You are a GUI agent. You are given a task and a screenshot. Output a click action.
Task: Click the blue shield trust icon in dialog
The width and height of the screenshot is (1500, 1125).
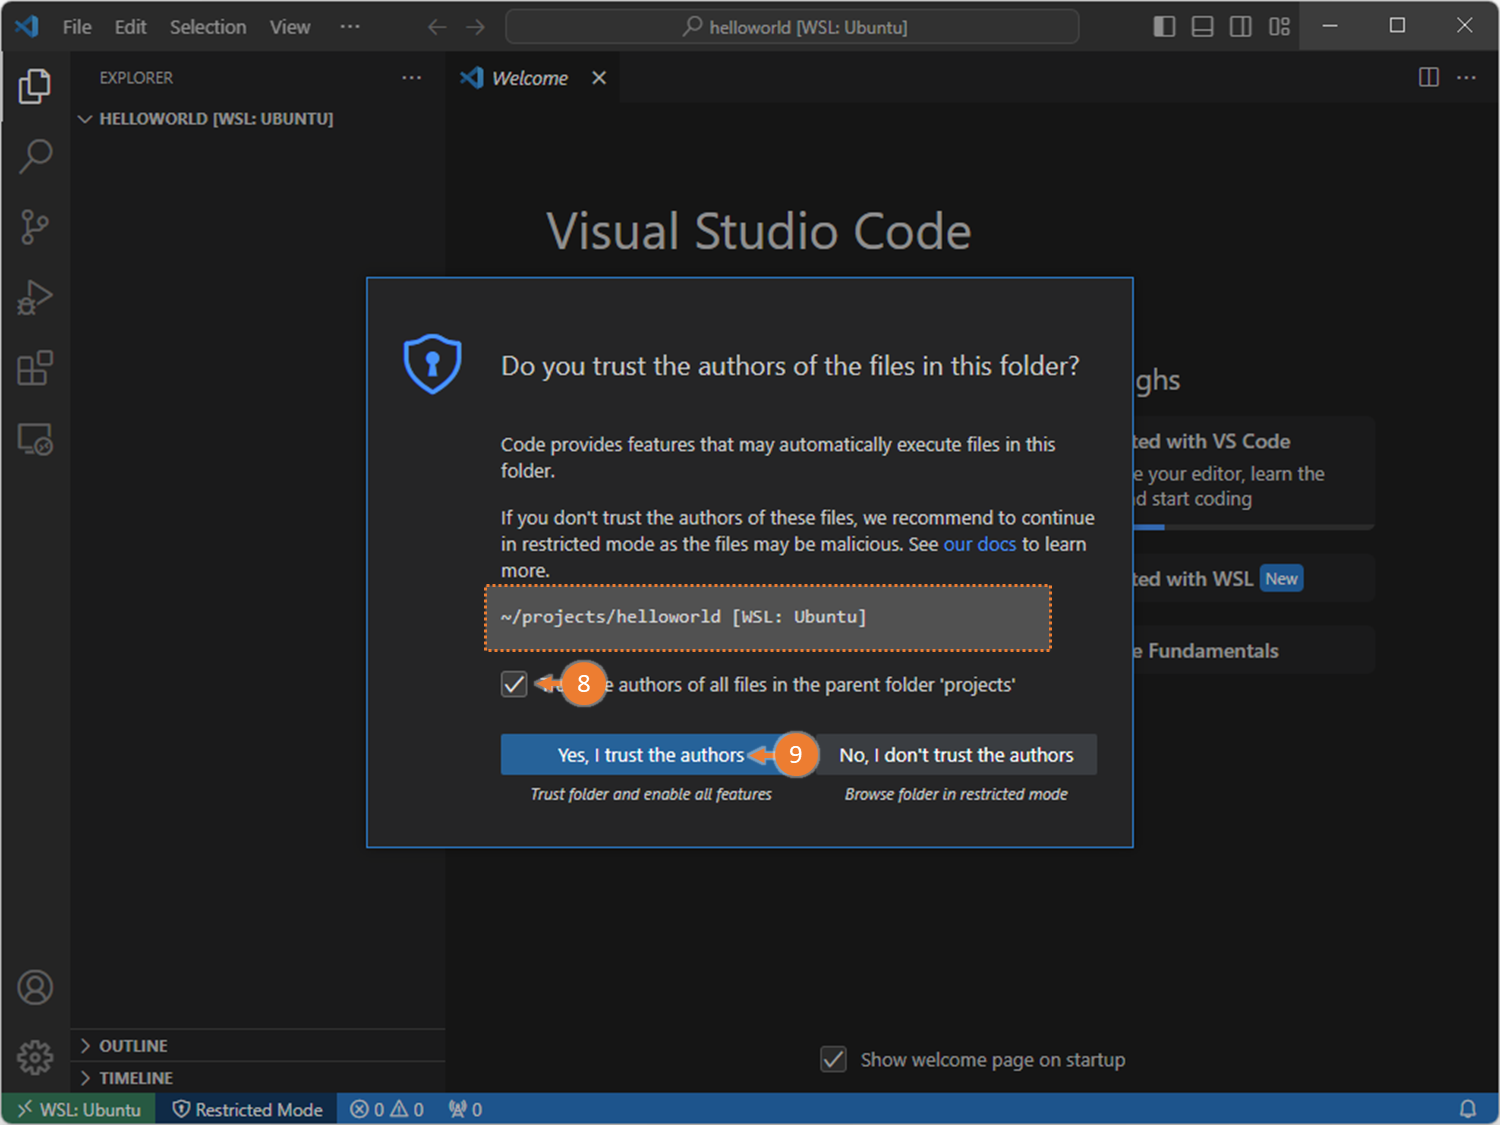(432, 364)
